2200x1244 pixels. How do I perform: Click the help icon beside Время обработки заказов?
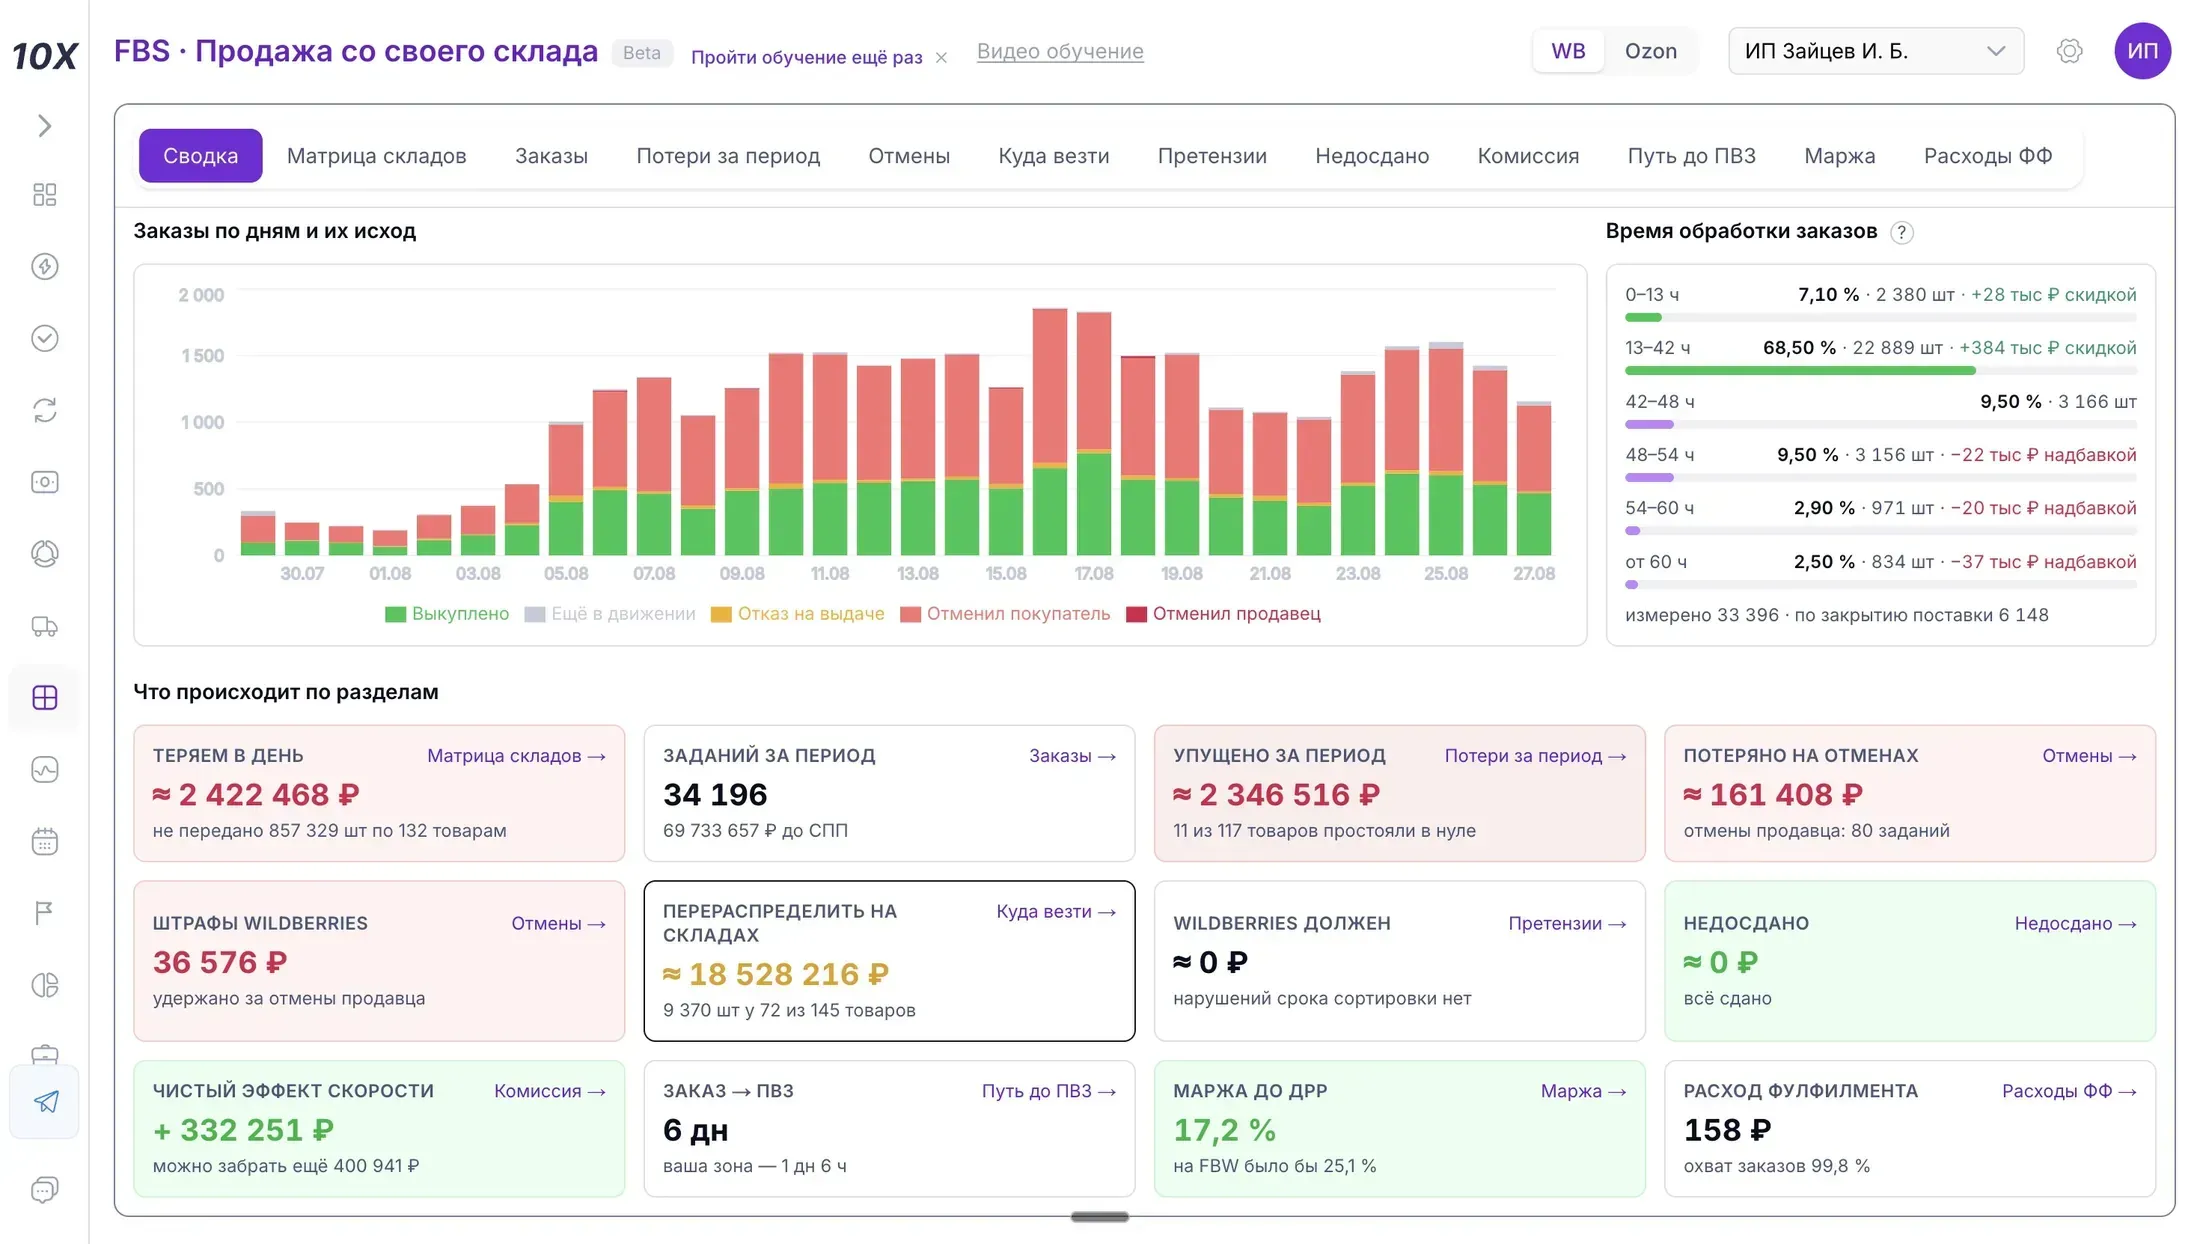1901,232
